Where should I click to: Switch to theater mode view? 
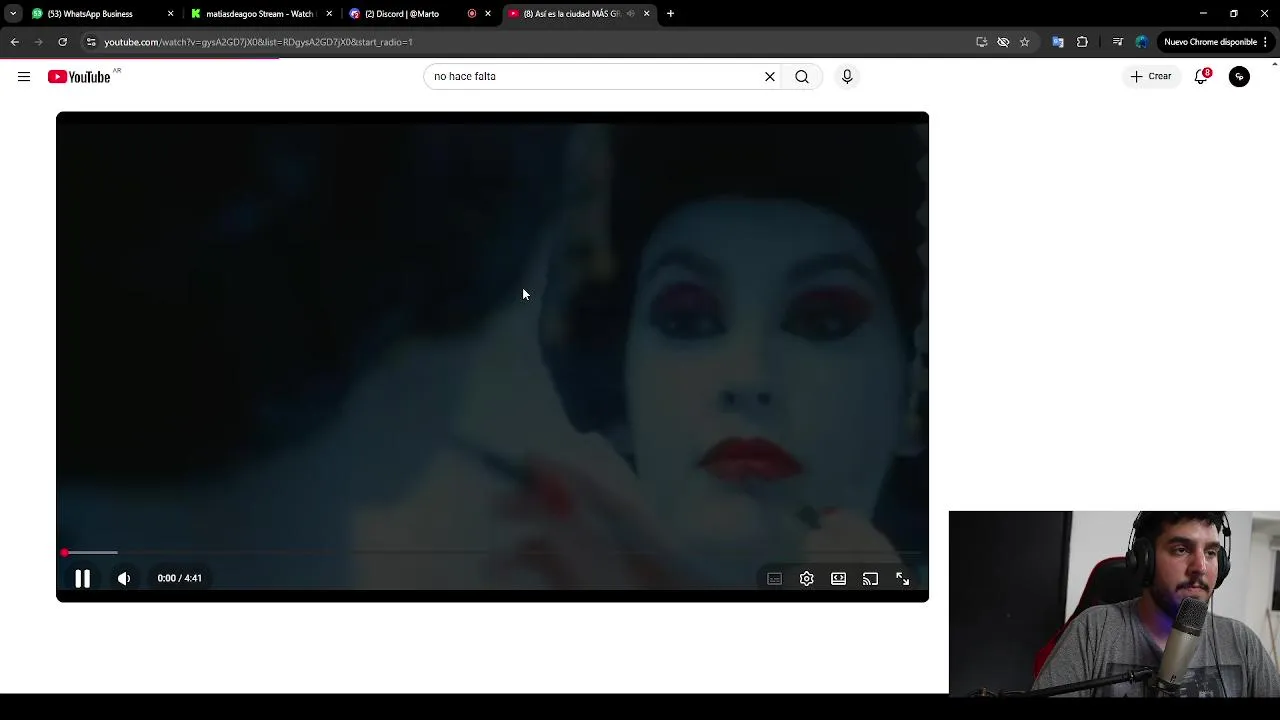838,578
